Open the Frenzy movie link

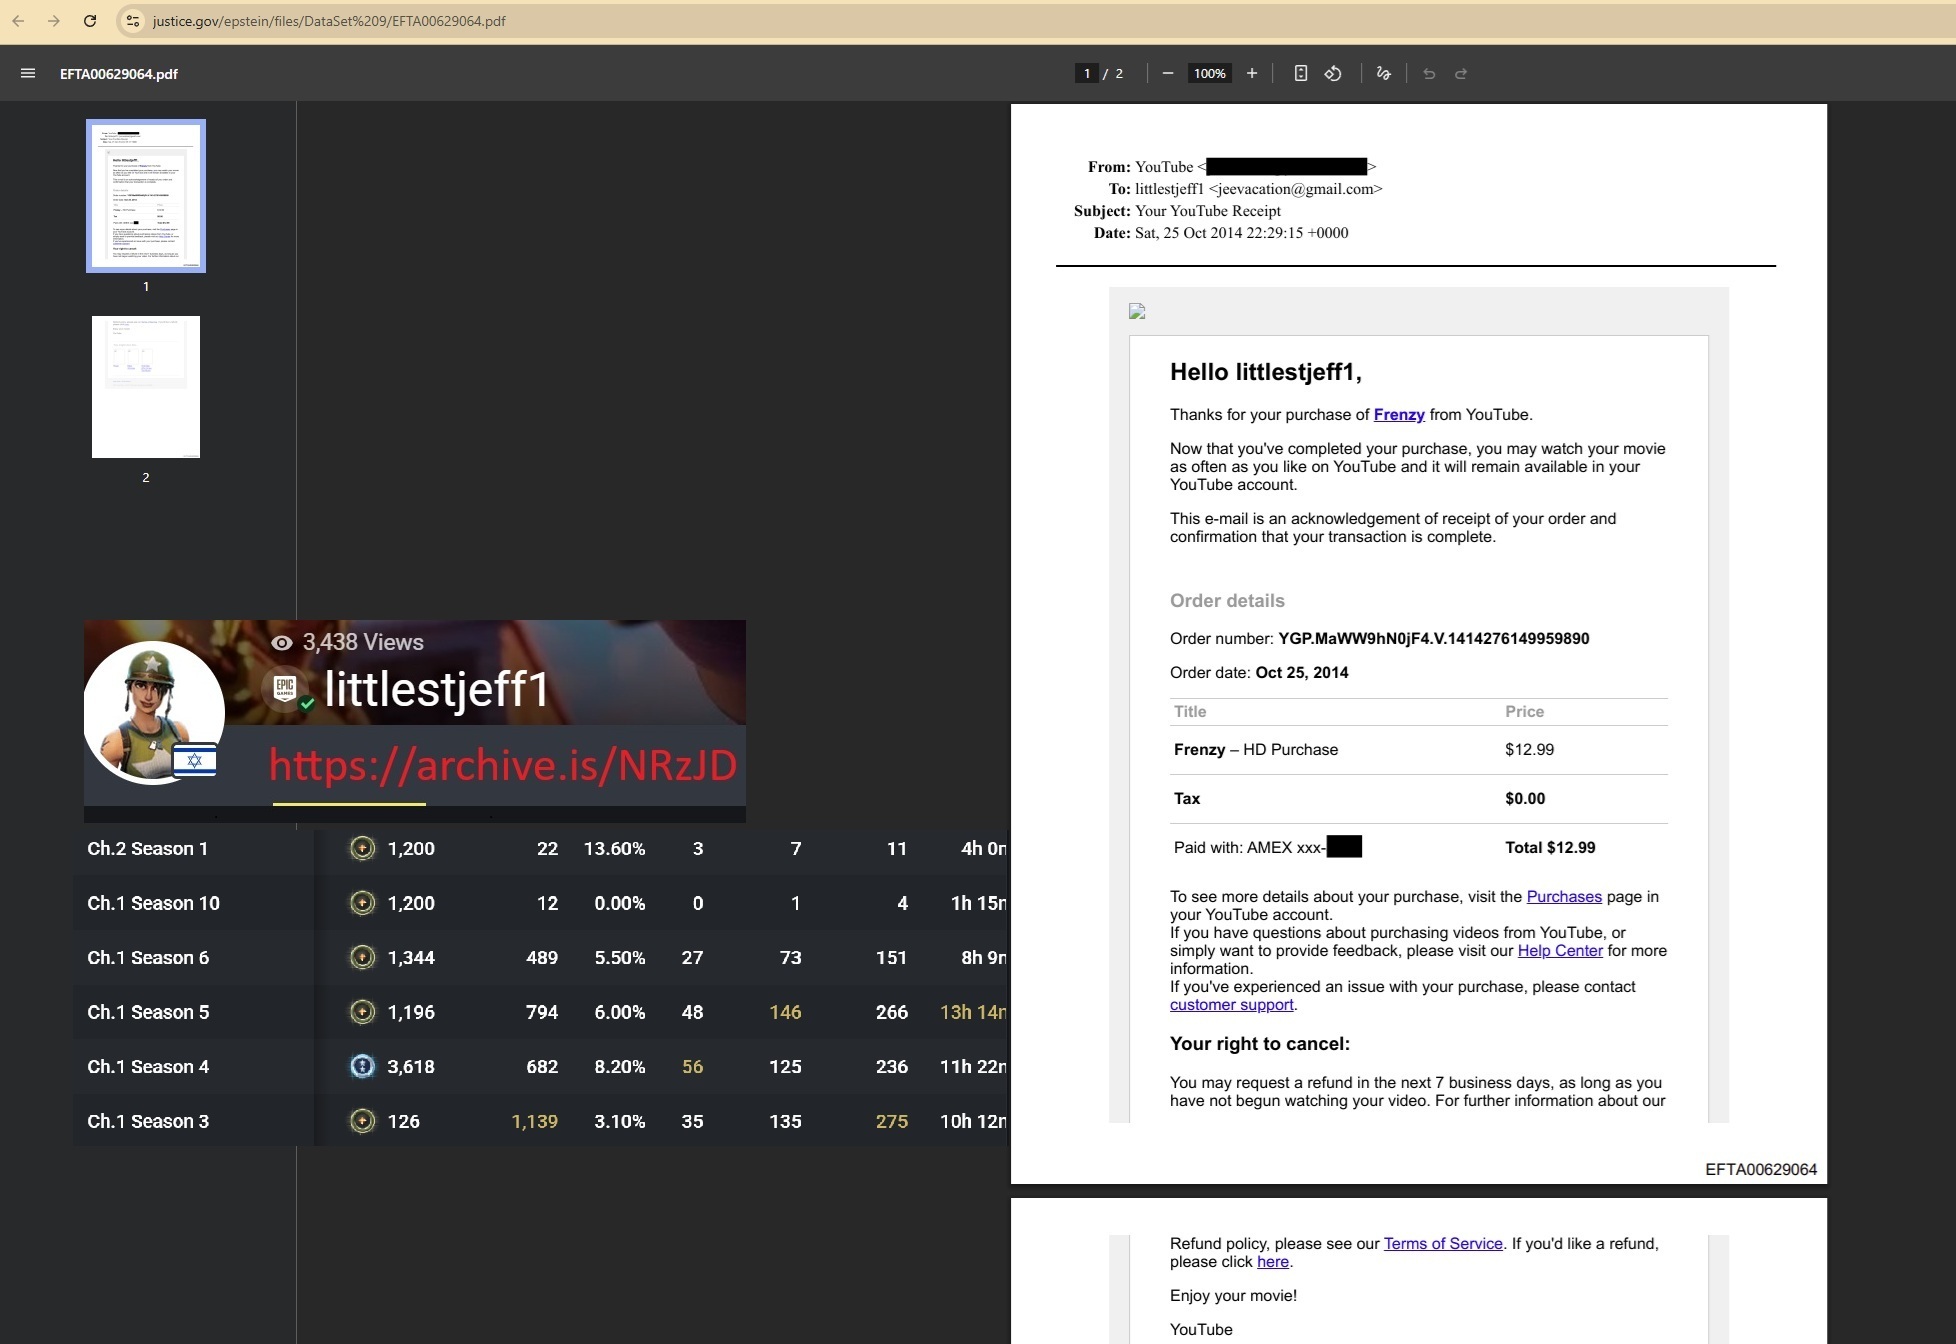point(1398,414)
